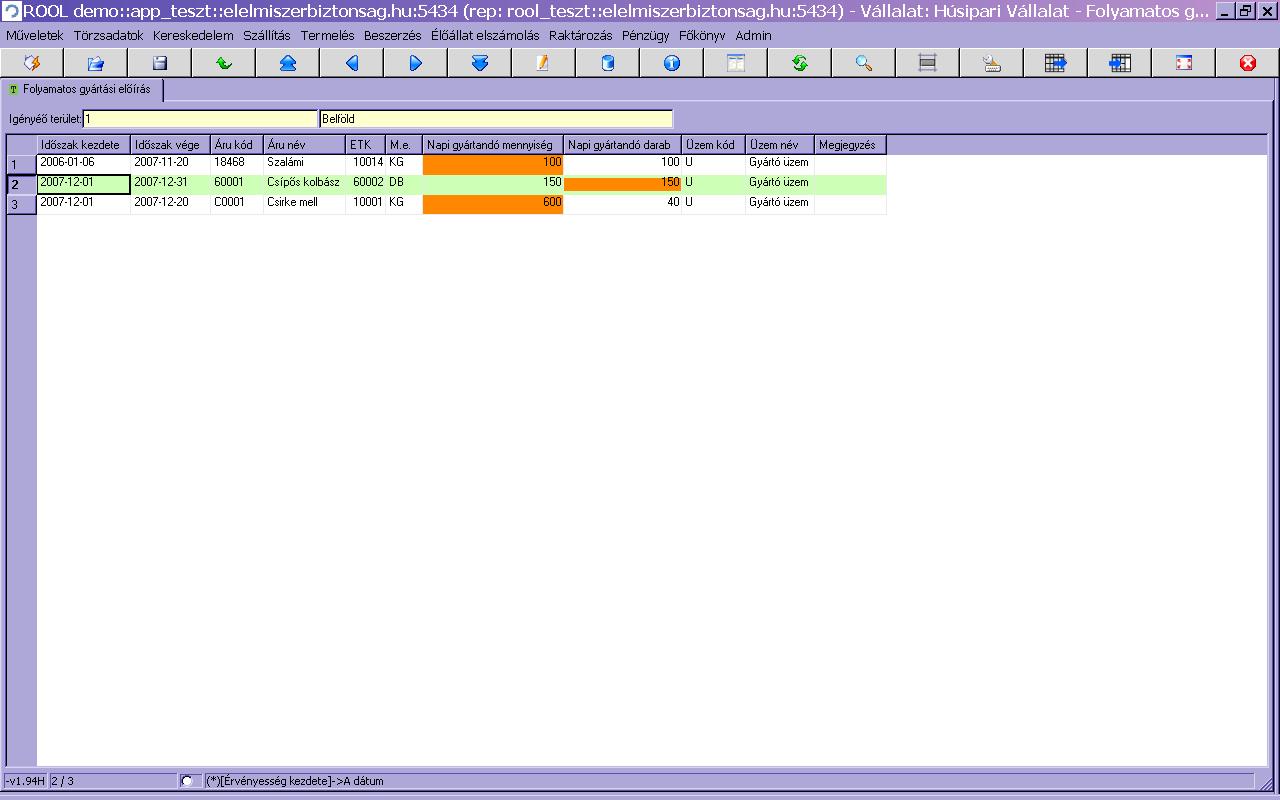Click the blue database cylinder icon
Image resolution: width=1280 pixels, height=800 pixels.
608,63
